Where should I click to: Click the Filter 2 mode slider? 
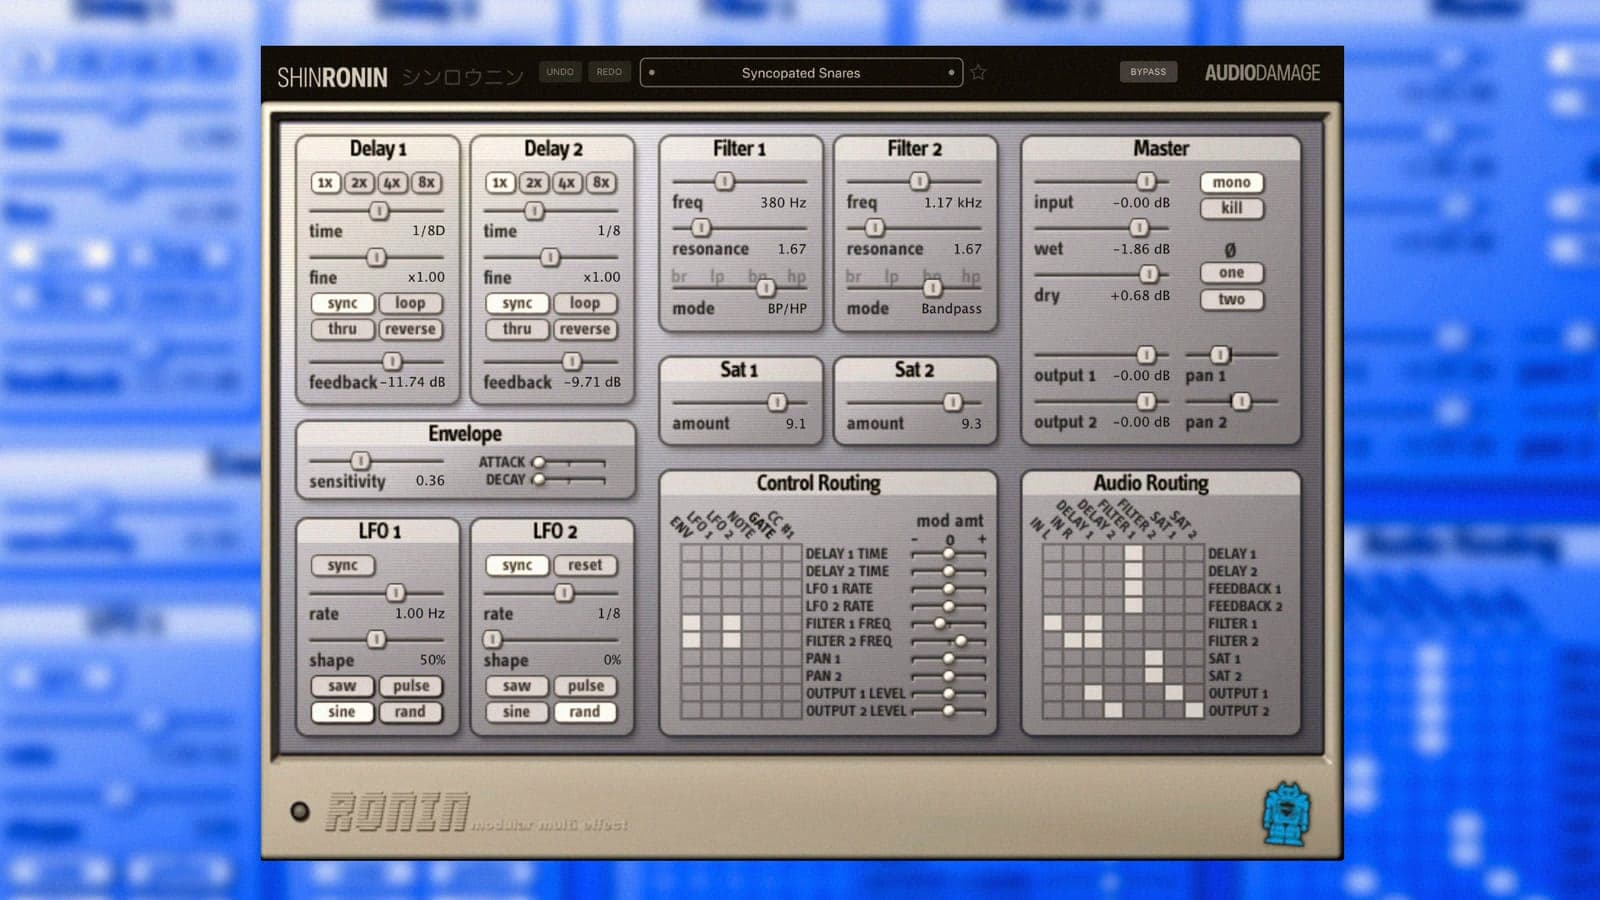914,288
